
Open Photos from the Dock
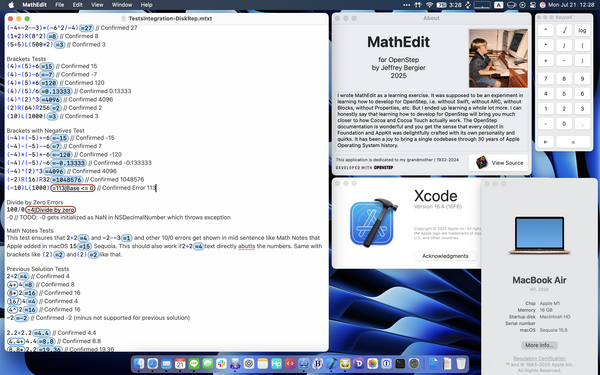point(373,363)
